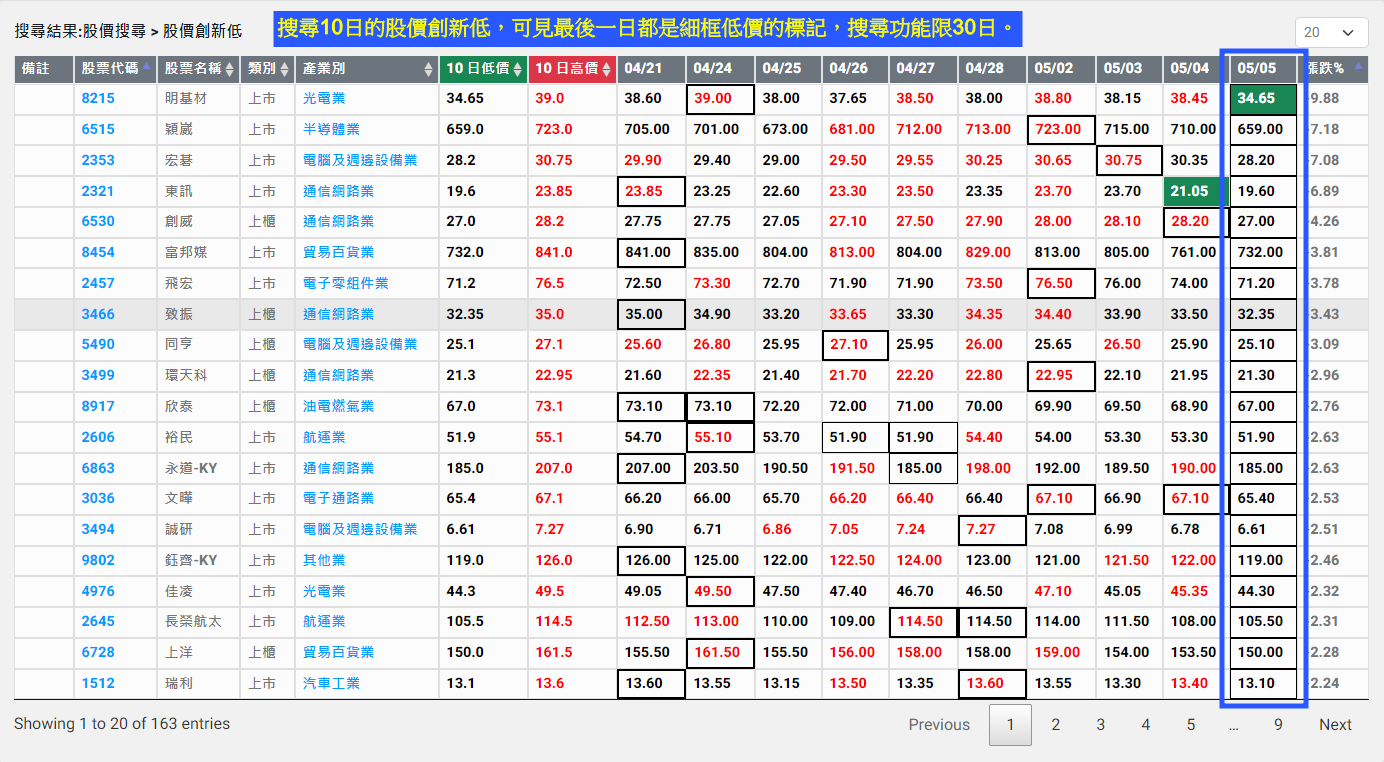This screenshot has height=762, width=1384.
Task: Go to page 3 in pagination
Action: (1100, 725)
